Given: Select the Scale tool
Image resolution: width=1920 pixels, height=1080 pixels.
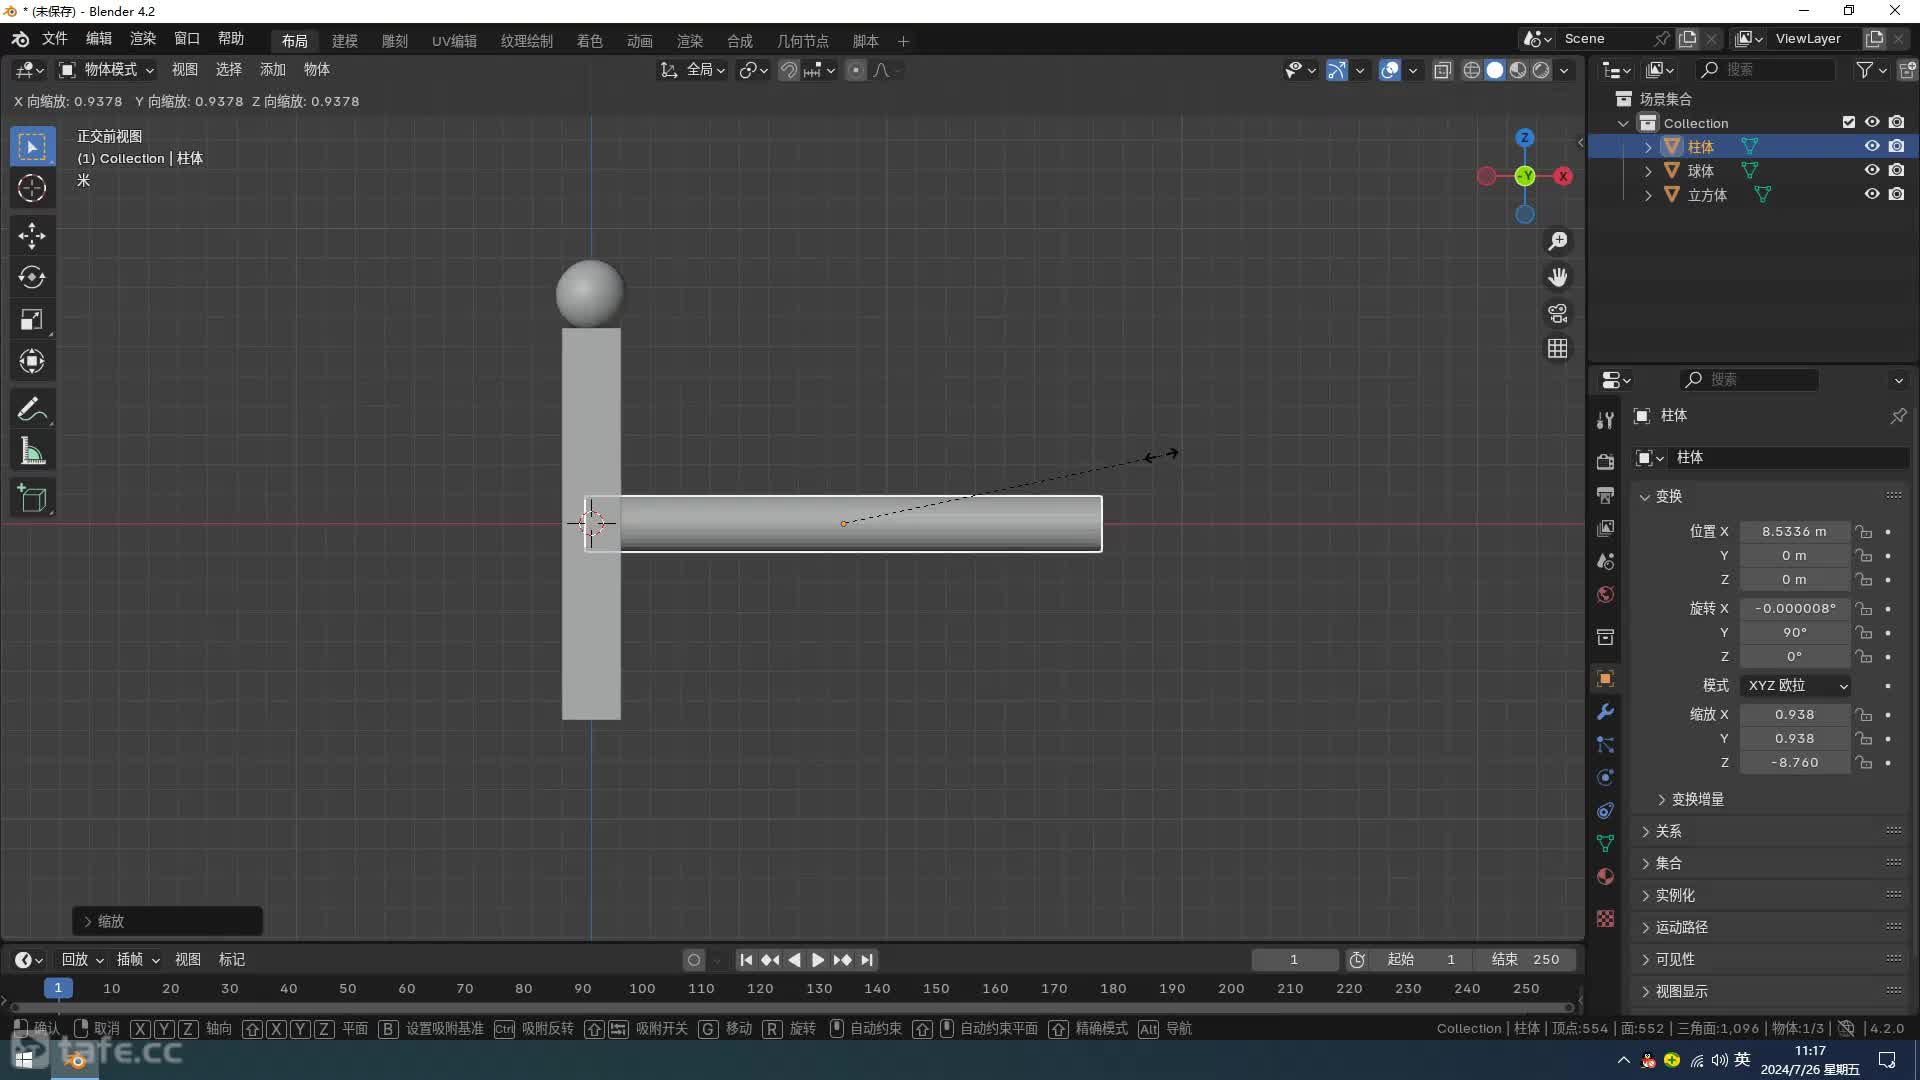Looking at the screenshot, I should point(32,319).
